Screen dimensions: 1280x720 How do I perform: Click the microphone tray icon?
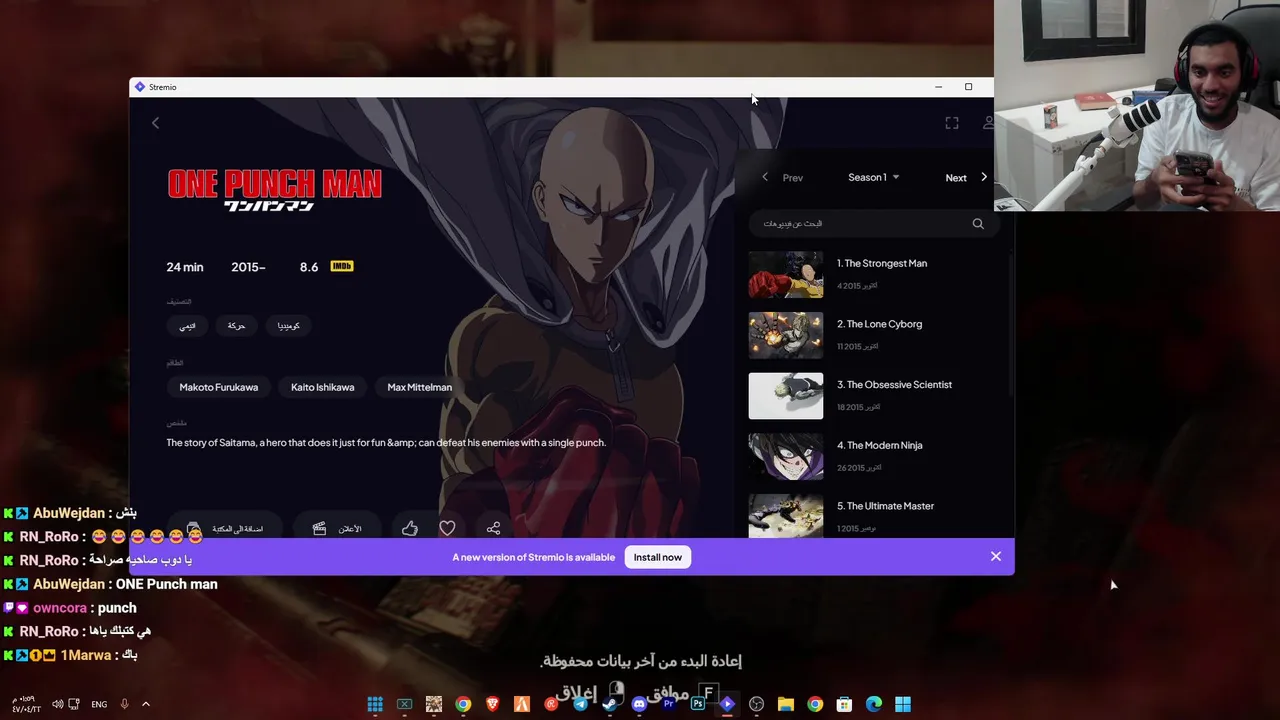pos(124,704)
